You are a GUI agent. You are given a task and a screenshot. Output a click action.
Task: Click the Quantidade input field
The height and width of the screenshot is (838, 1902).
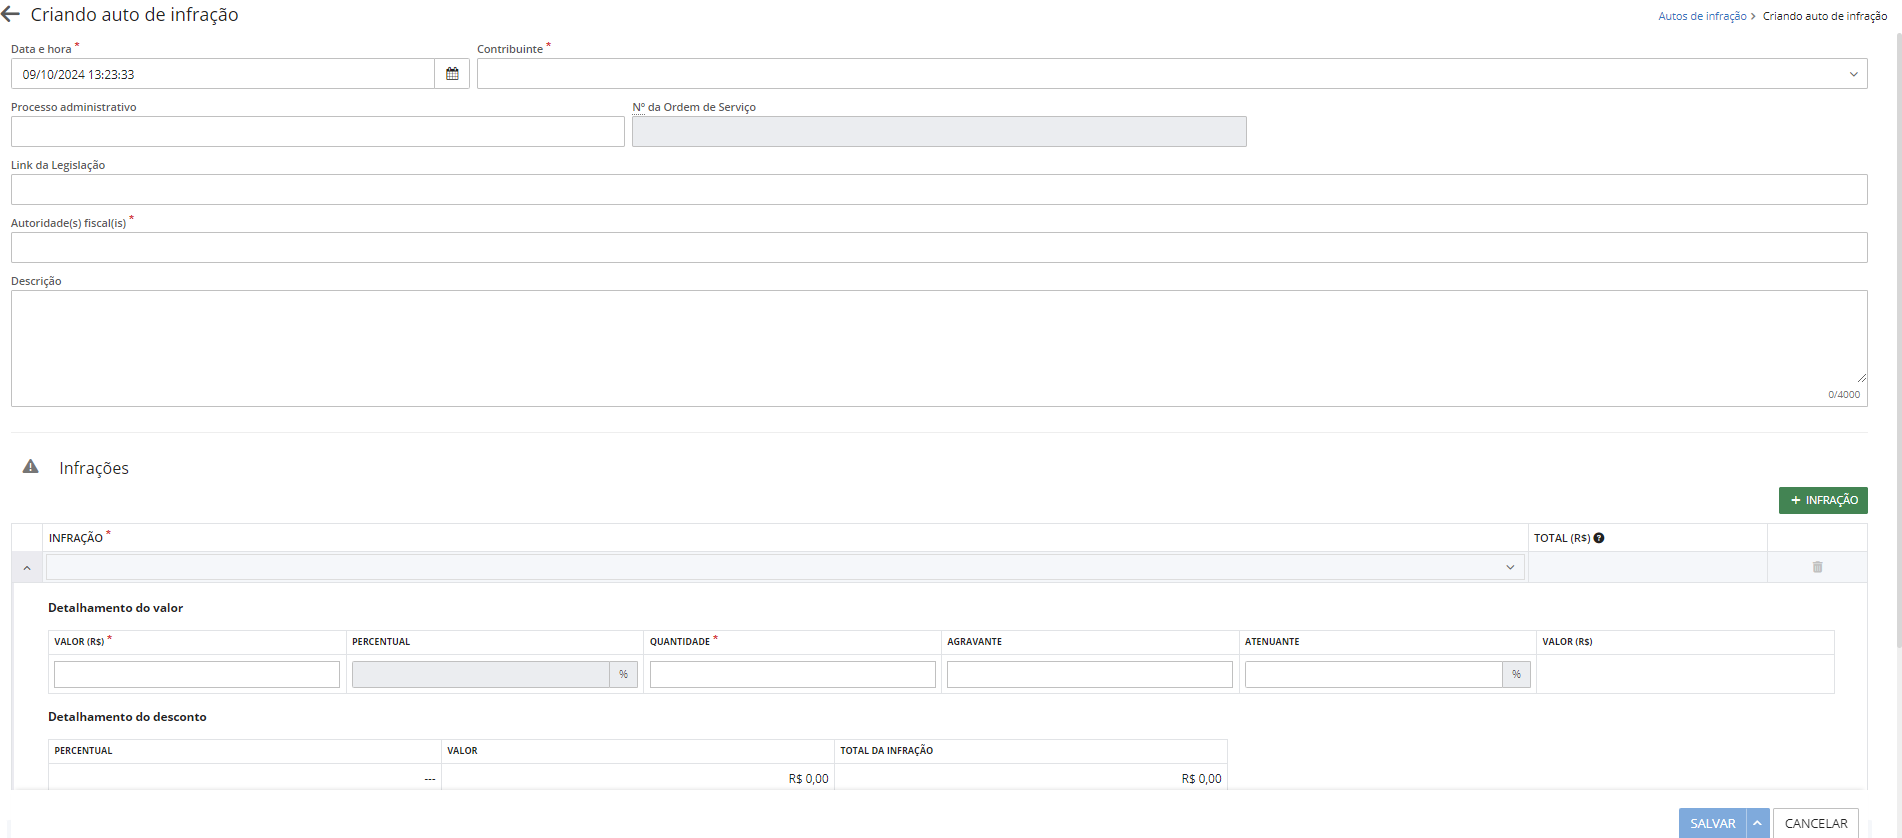coord(793,674)
